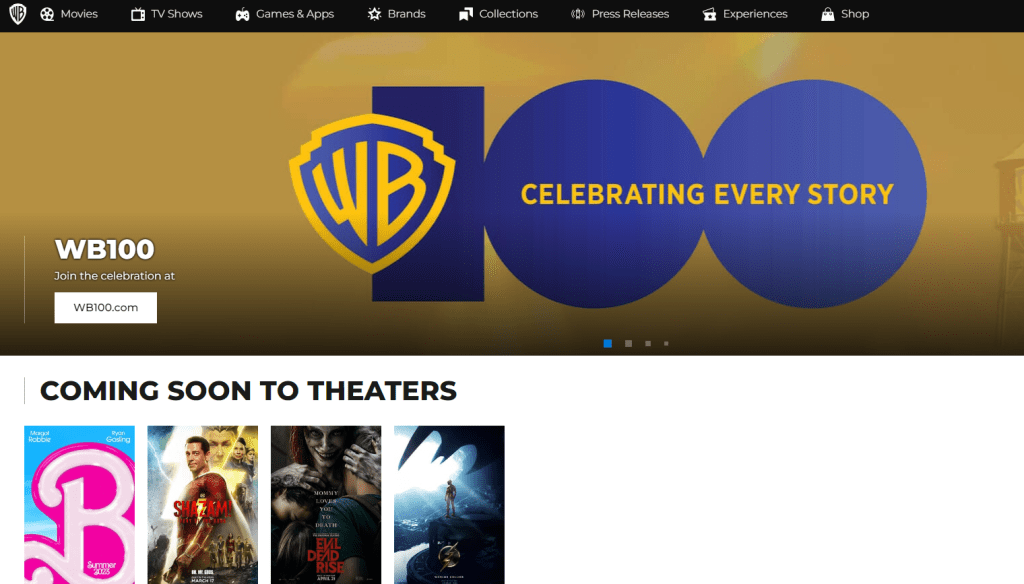Switch to the second carousel slide dot
Viewport: 1024px width, 584px height.
628,343
